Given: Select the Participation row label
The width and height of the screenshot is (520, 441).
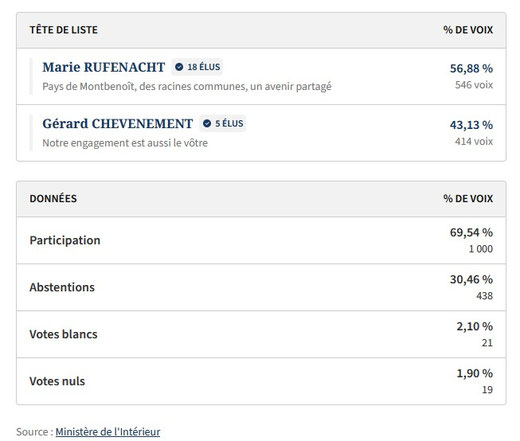Looking at the screenshot, I should [x=65, y=240].
